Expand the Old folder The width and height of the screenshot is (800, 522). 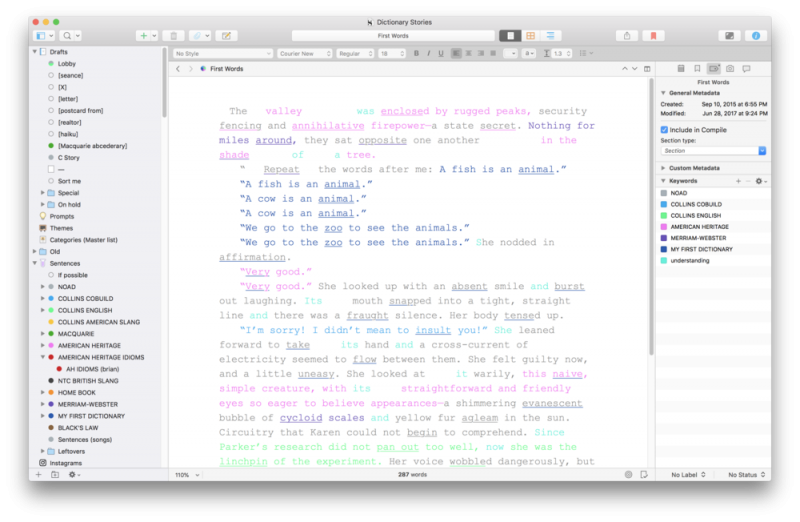pyautogui.click(x=35, y=252)
